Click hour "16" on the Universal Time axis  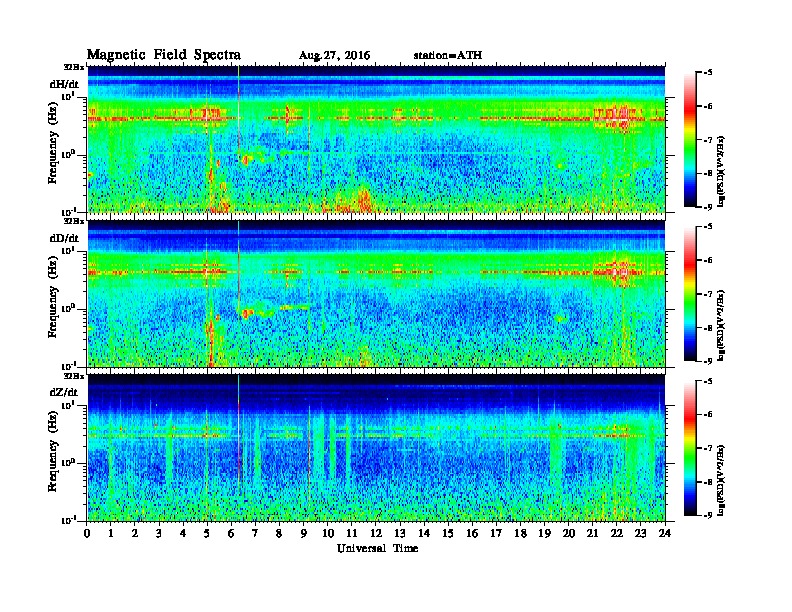coord(472,533)
